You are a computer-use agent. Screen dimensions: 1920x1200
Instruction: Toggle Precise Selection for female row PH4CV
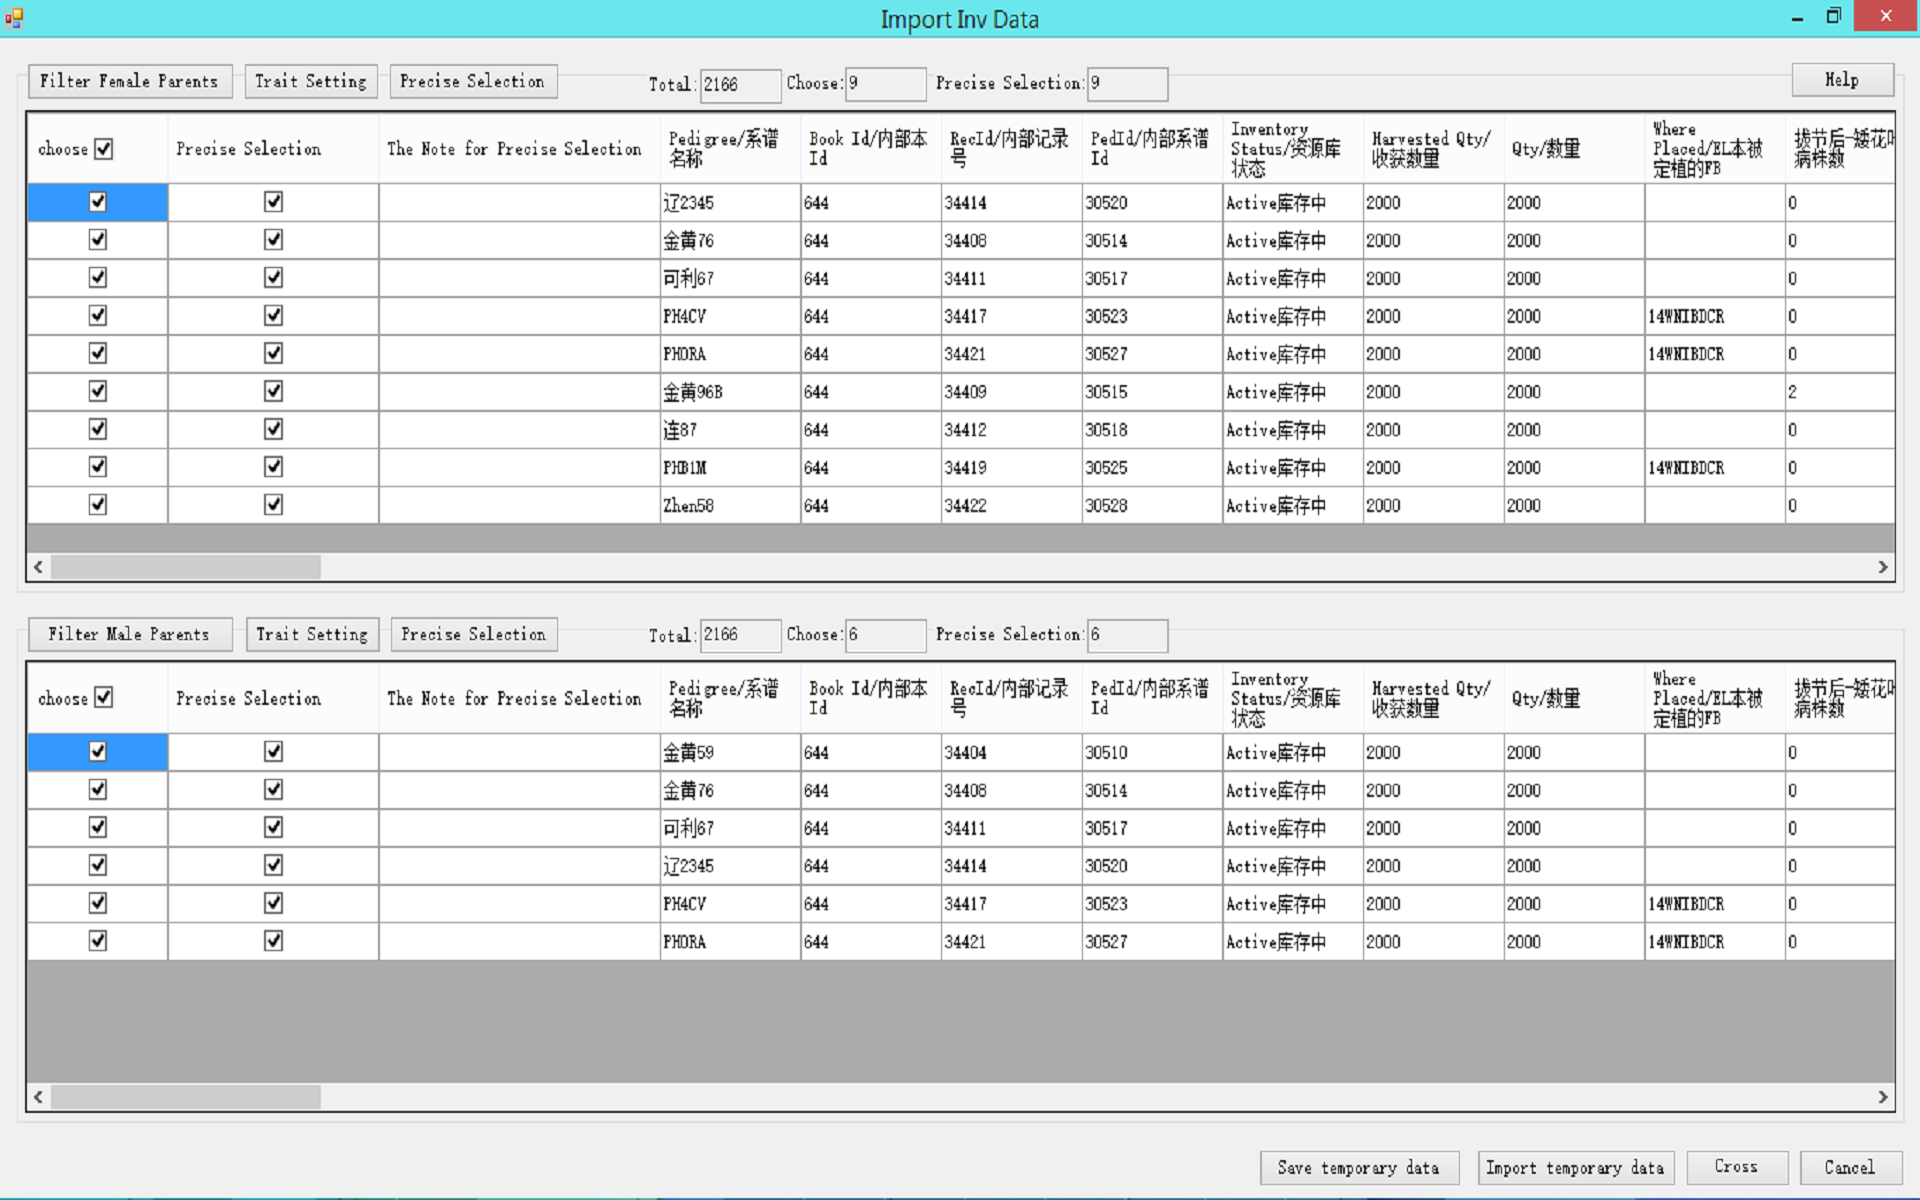273,316
